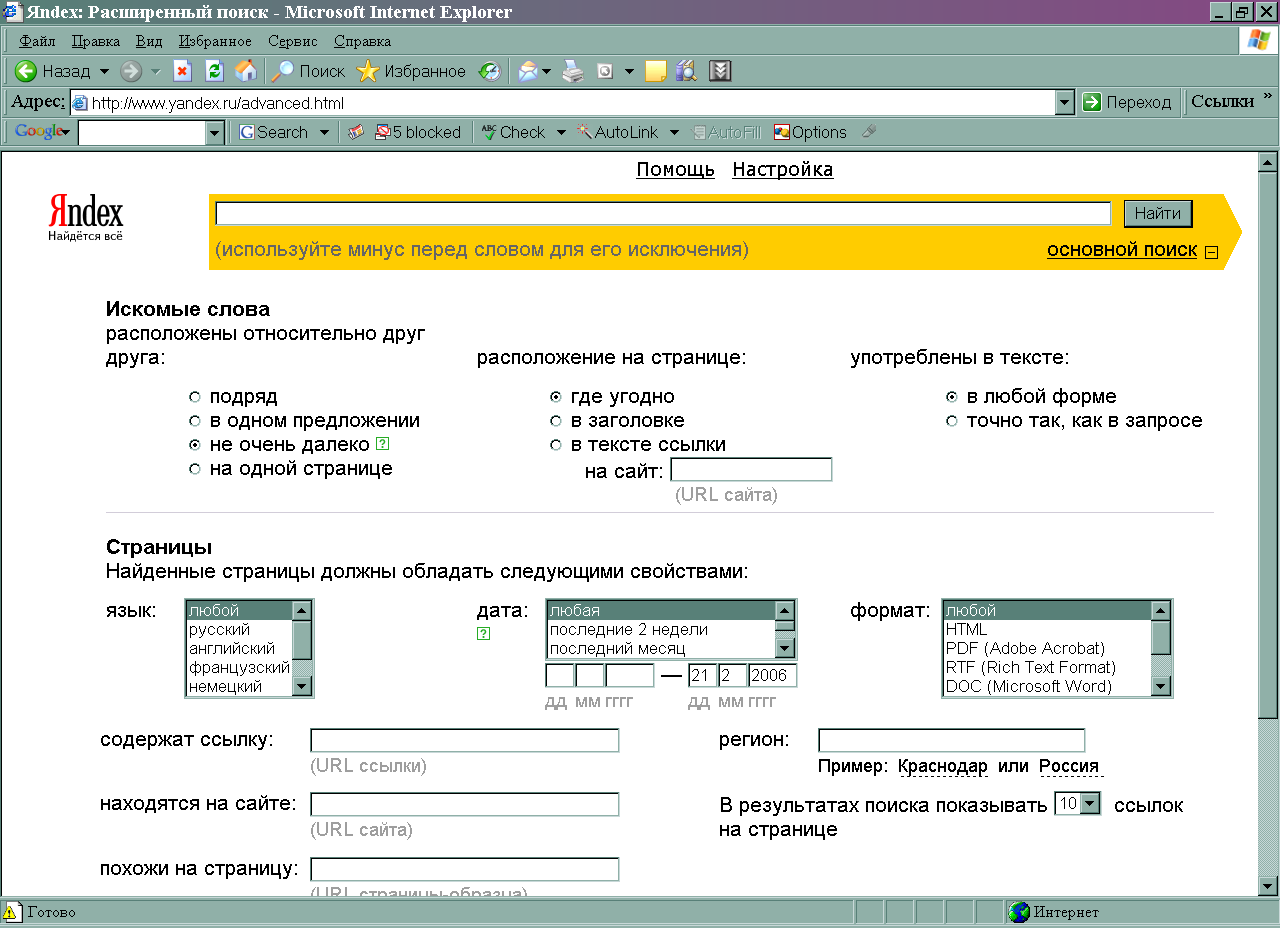Select the подряд radio option

coord(195,397)
